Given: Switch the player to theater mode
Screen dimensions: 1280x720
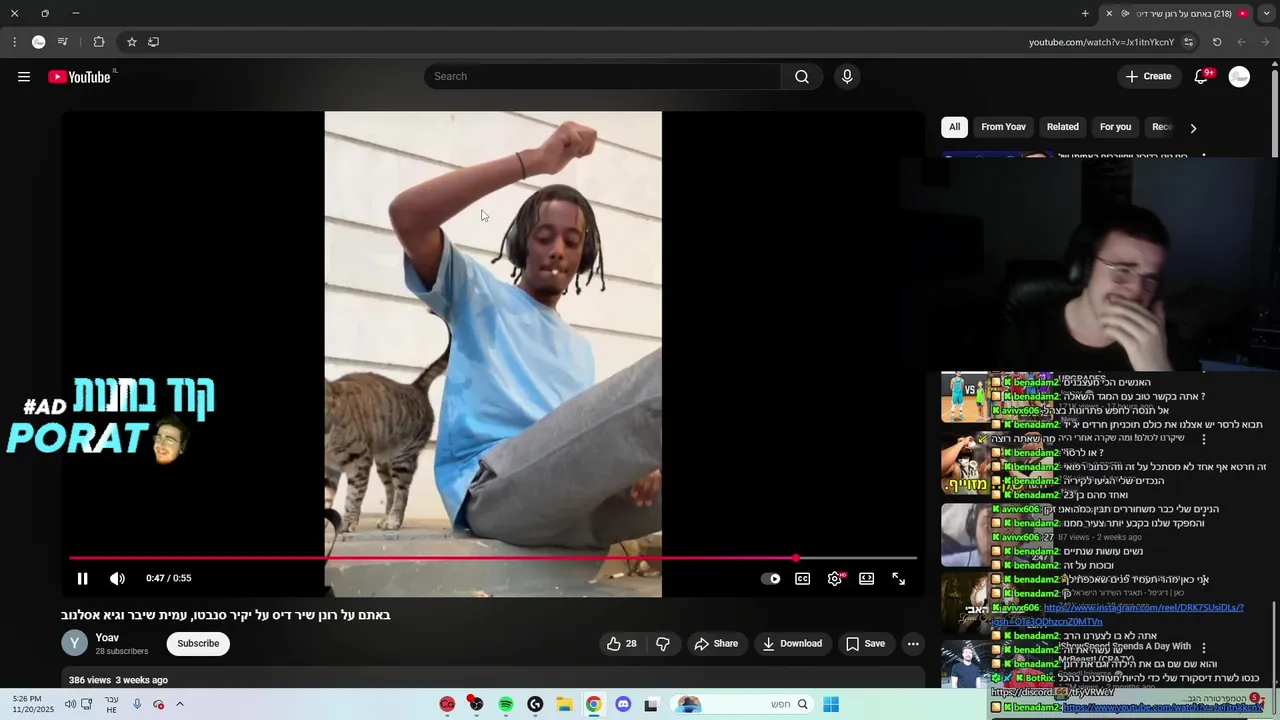Looking at the screenshot, I should (x=867, y=578).
